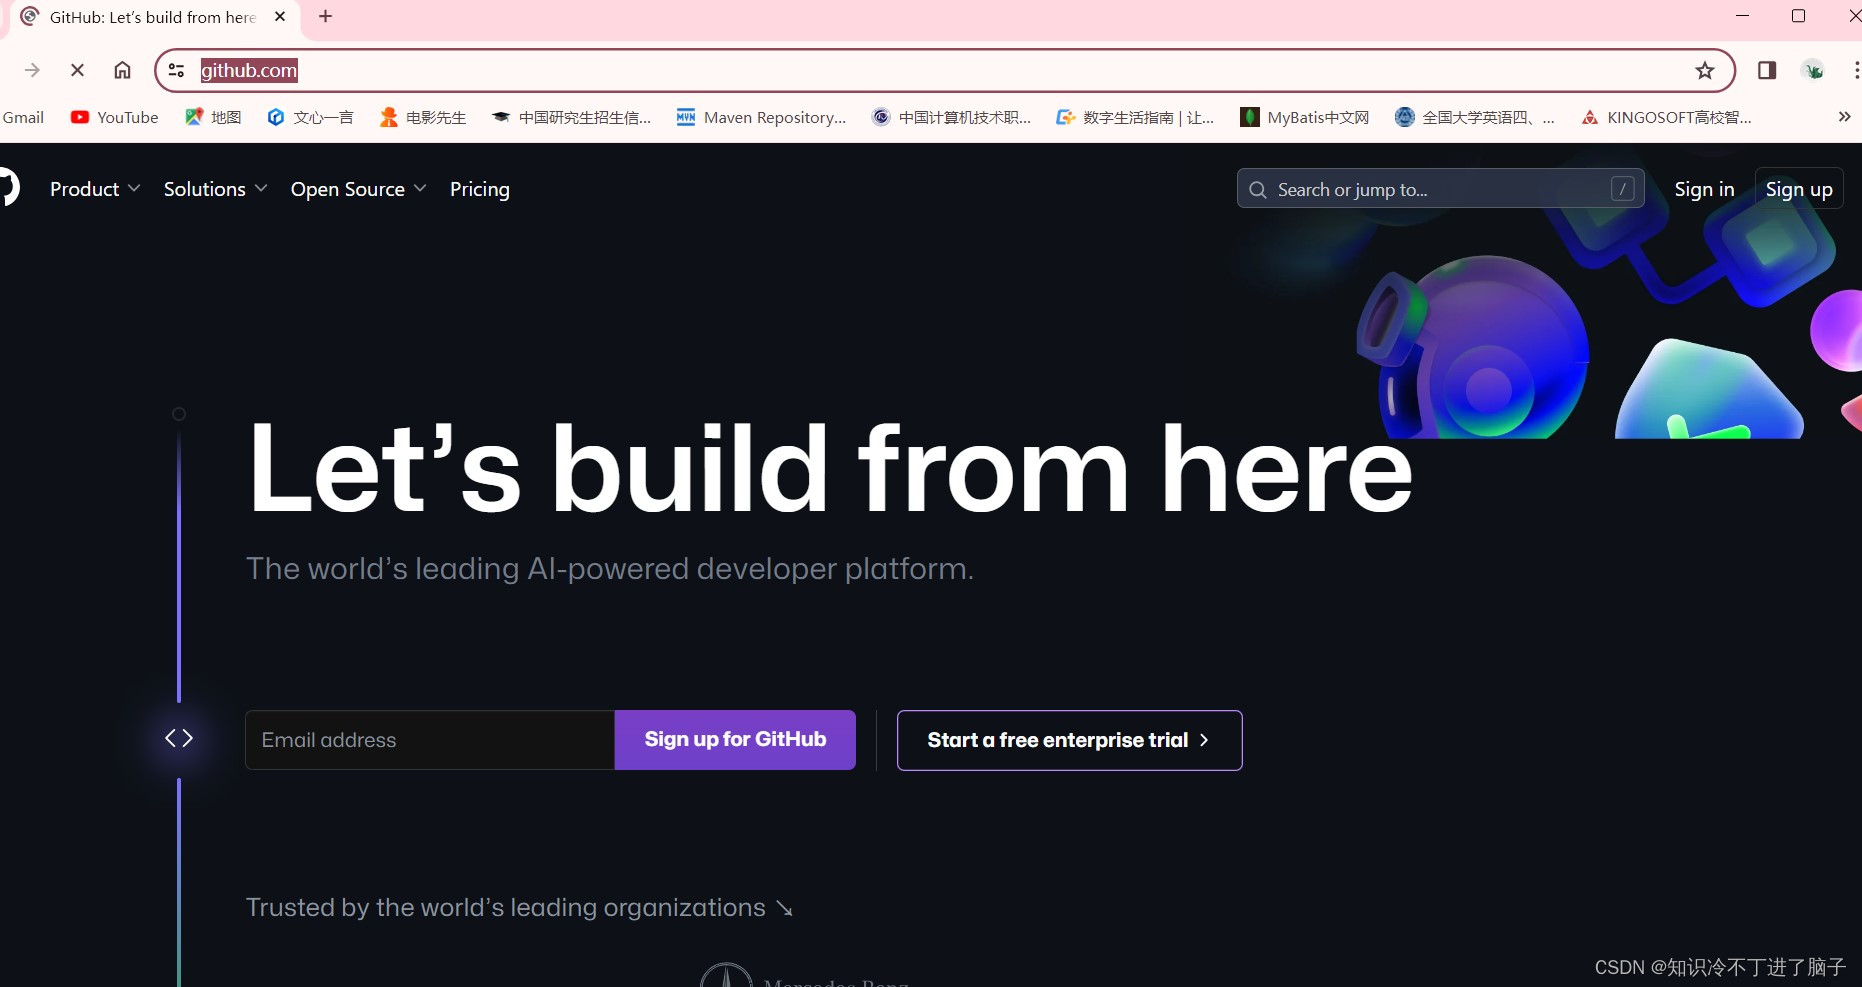This screenshot has height=987, width=1862.
Task: Open the 数字生活指南 bookmark
Action: coord(1135,117)
